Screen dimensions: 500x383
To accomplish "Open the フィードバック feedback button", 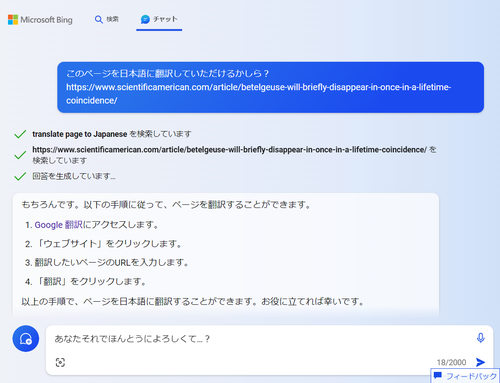I will (465, 376).
